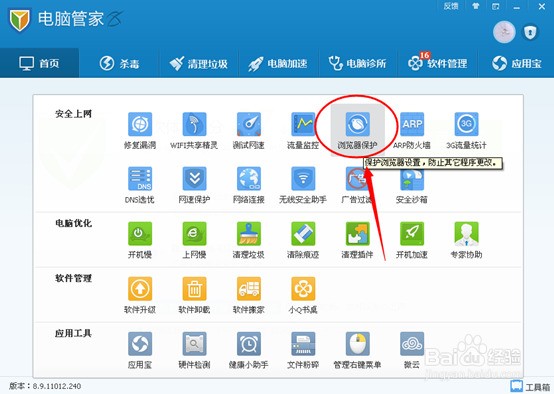Viewport: 554px width, 394px height.
Task: Open the 测试网速 speed test
Action: coord(249,124)
